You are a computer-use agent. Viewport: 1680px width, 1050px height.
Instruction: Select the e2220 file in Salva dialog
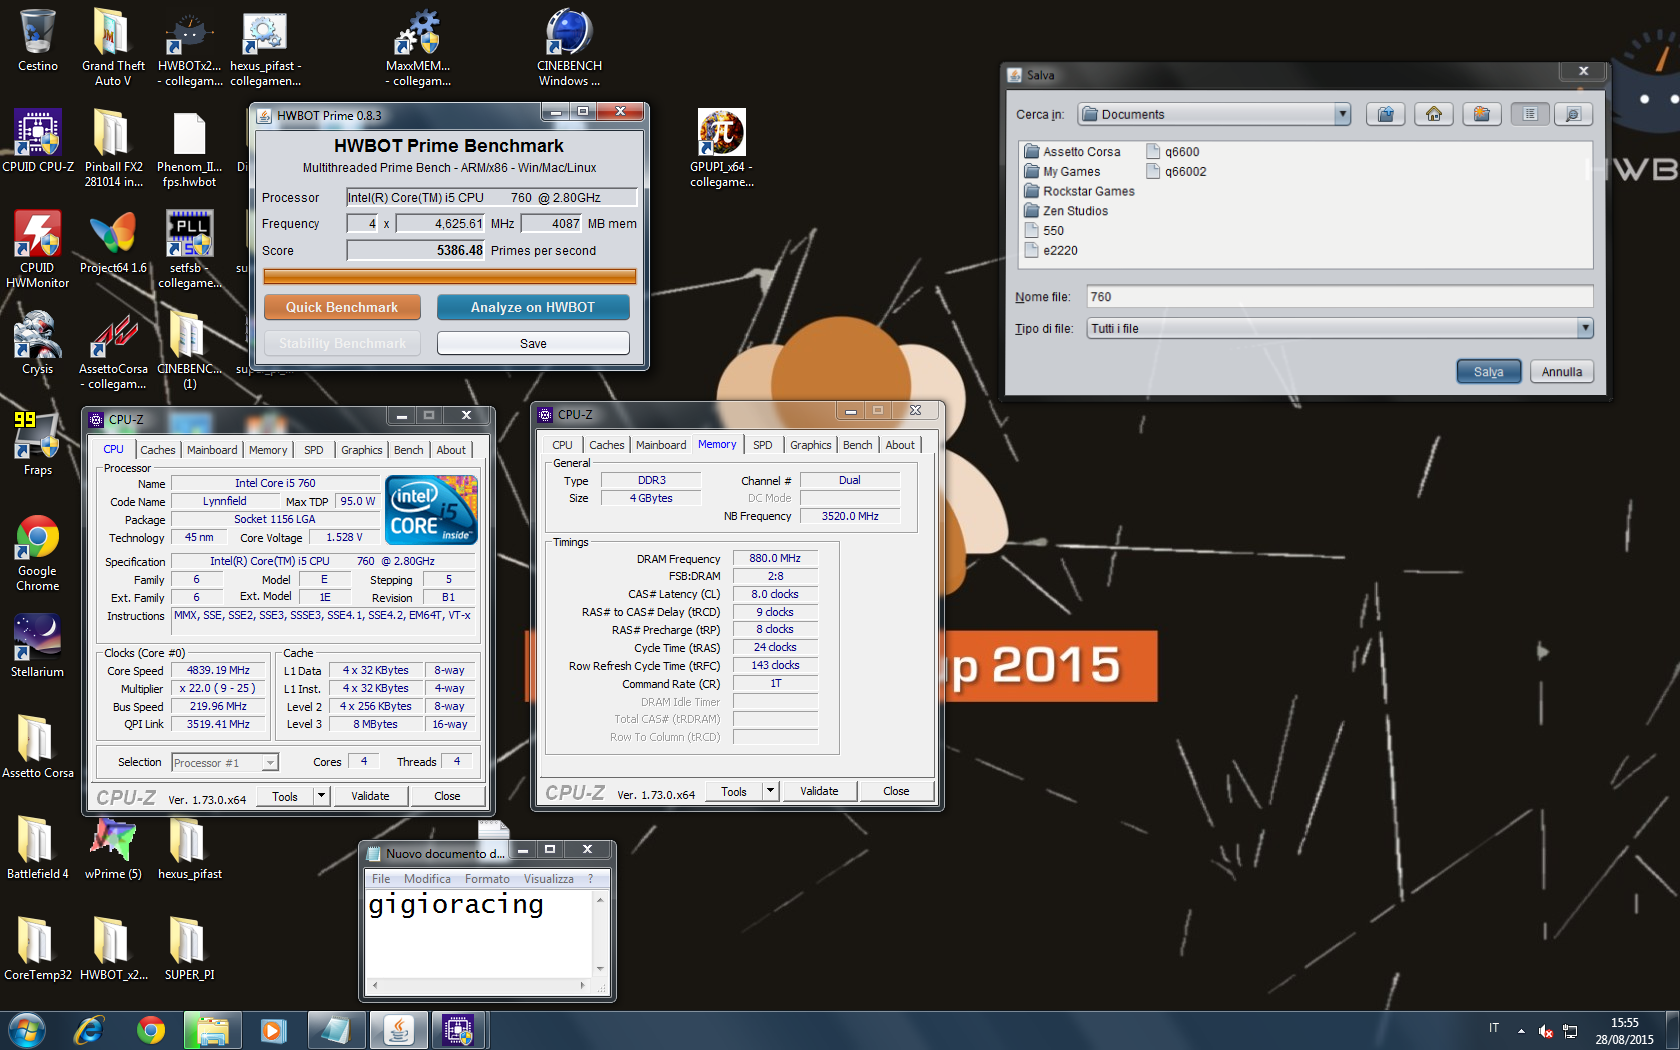1051,251
